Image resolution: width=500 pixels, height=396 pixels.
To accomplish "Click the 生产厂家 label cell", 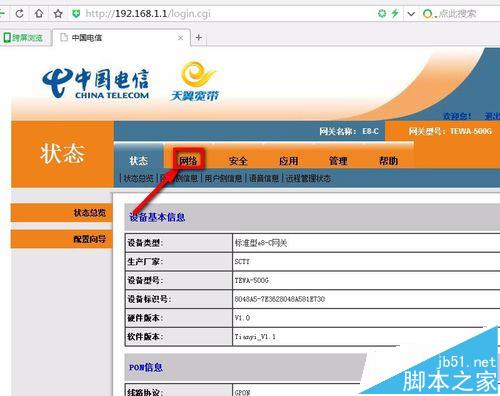I will click(178, 262).
